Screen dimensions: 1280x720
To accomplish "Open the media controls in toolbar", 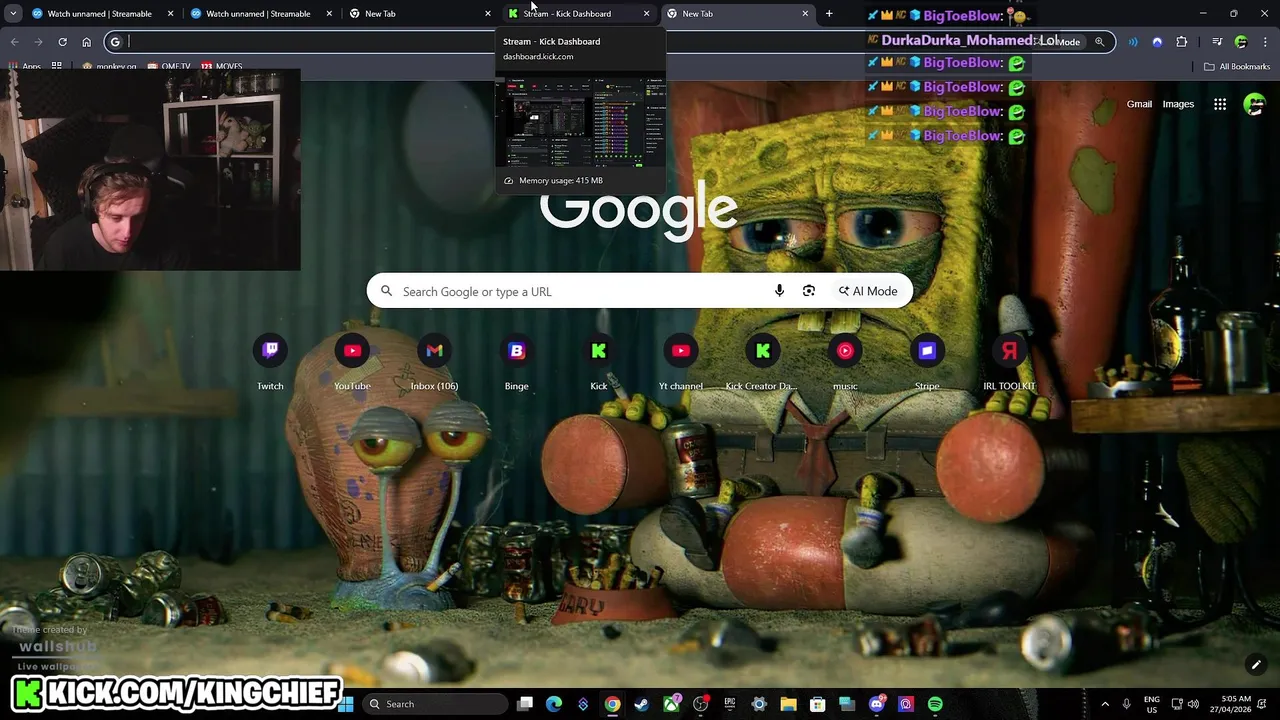I will pos(1217,42).
